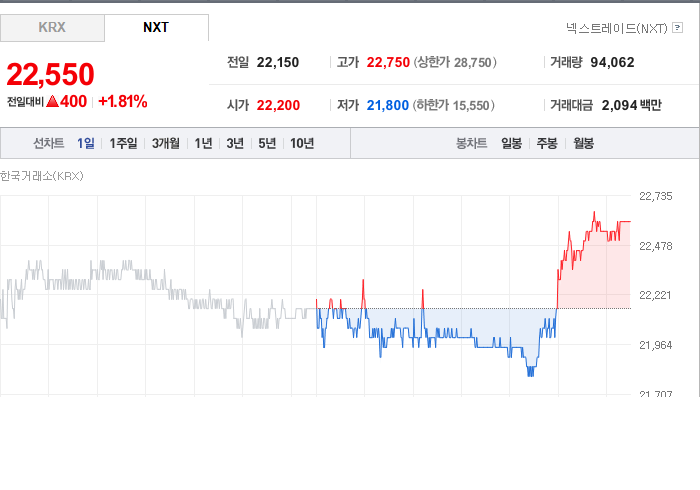Image resolution: width=700 pixels, height=490 pixels.
Task: Click the +1.81% change rate
Action: coord(123,101)
